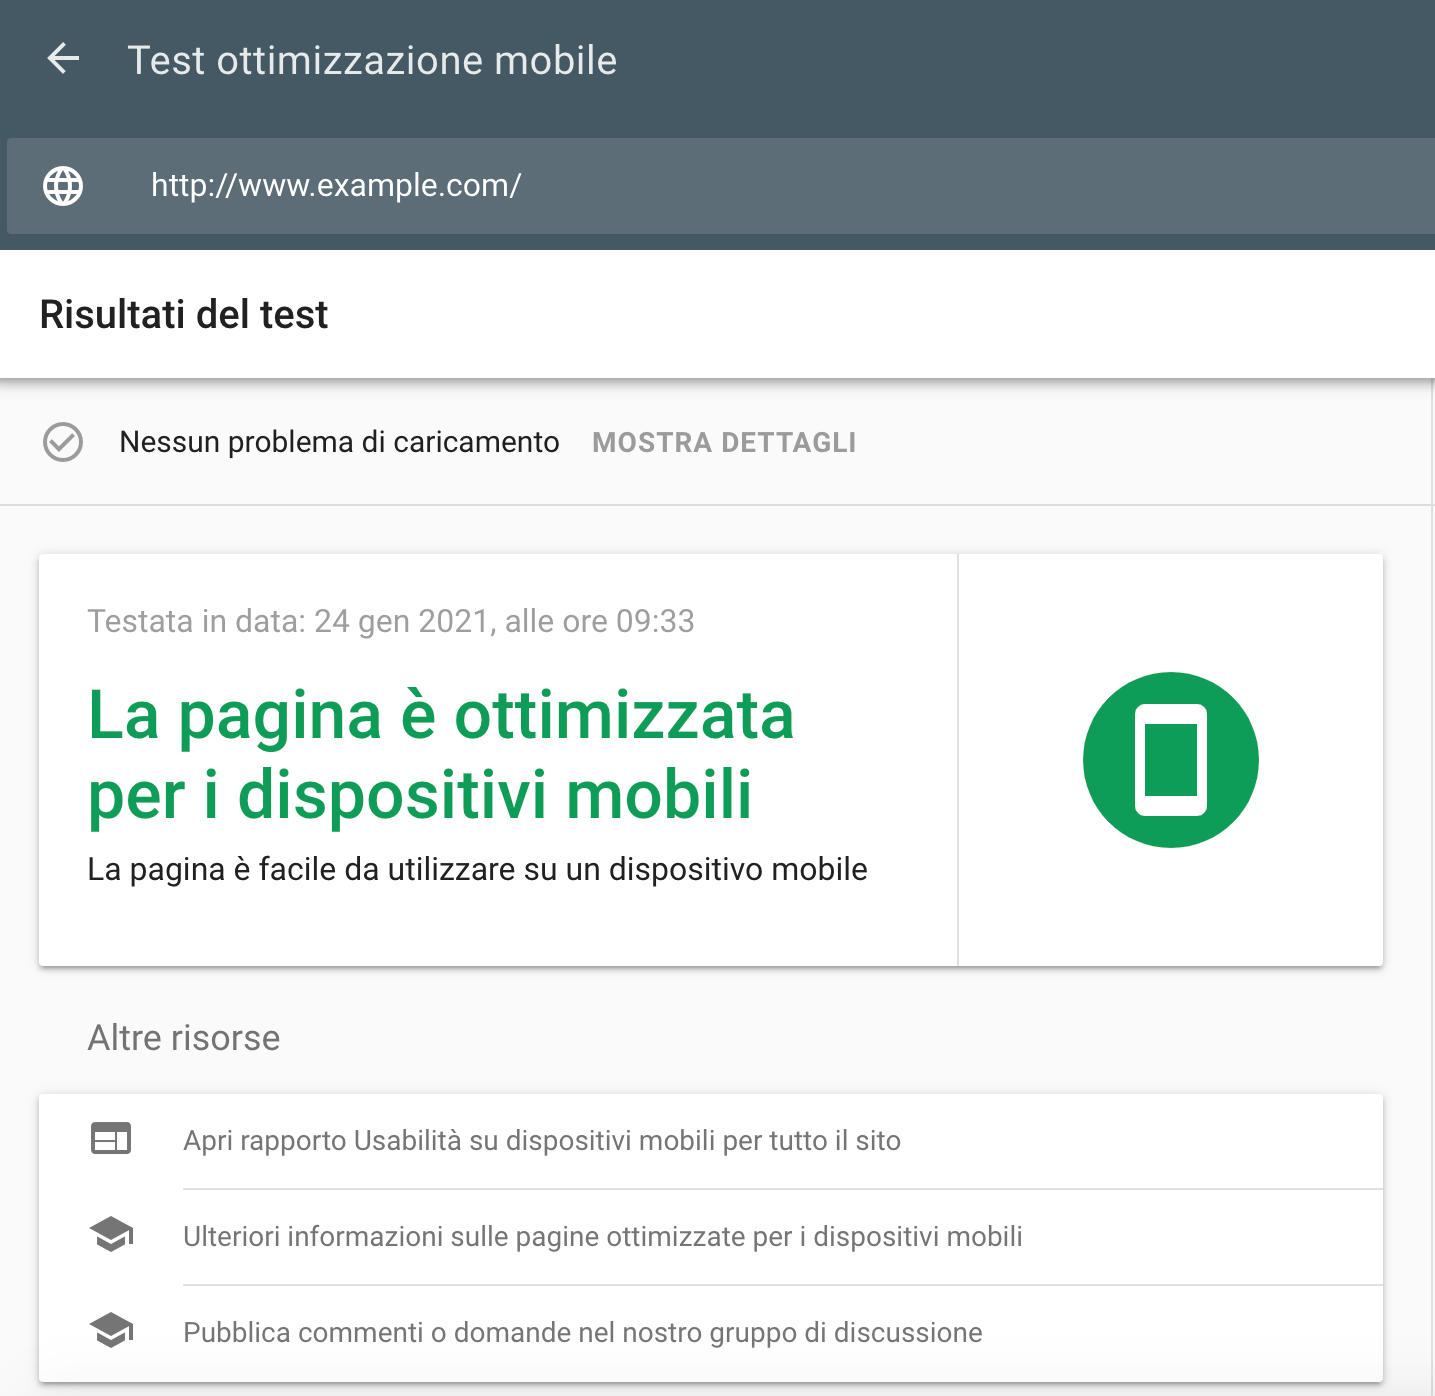Click the Test ottimizzazione mobile title
The height and width of the screenshot is (1396, 1435).
372,60
